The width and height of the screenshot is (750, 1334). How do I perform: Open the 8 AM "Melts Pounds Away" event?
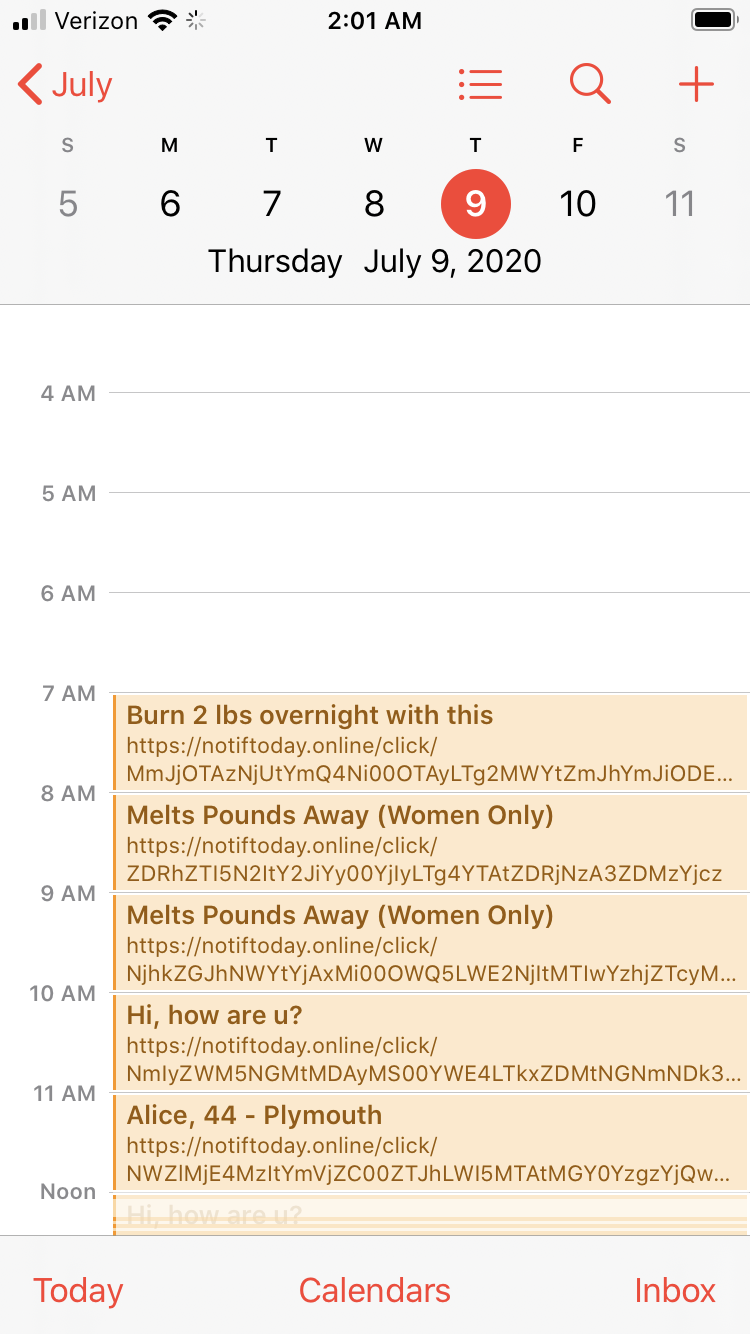[430, 843]
